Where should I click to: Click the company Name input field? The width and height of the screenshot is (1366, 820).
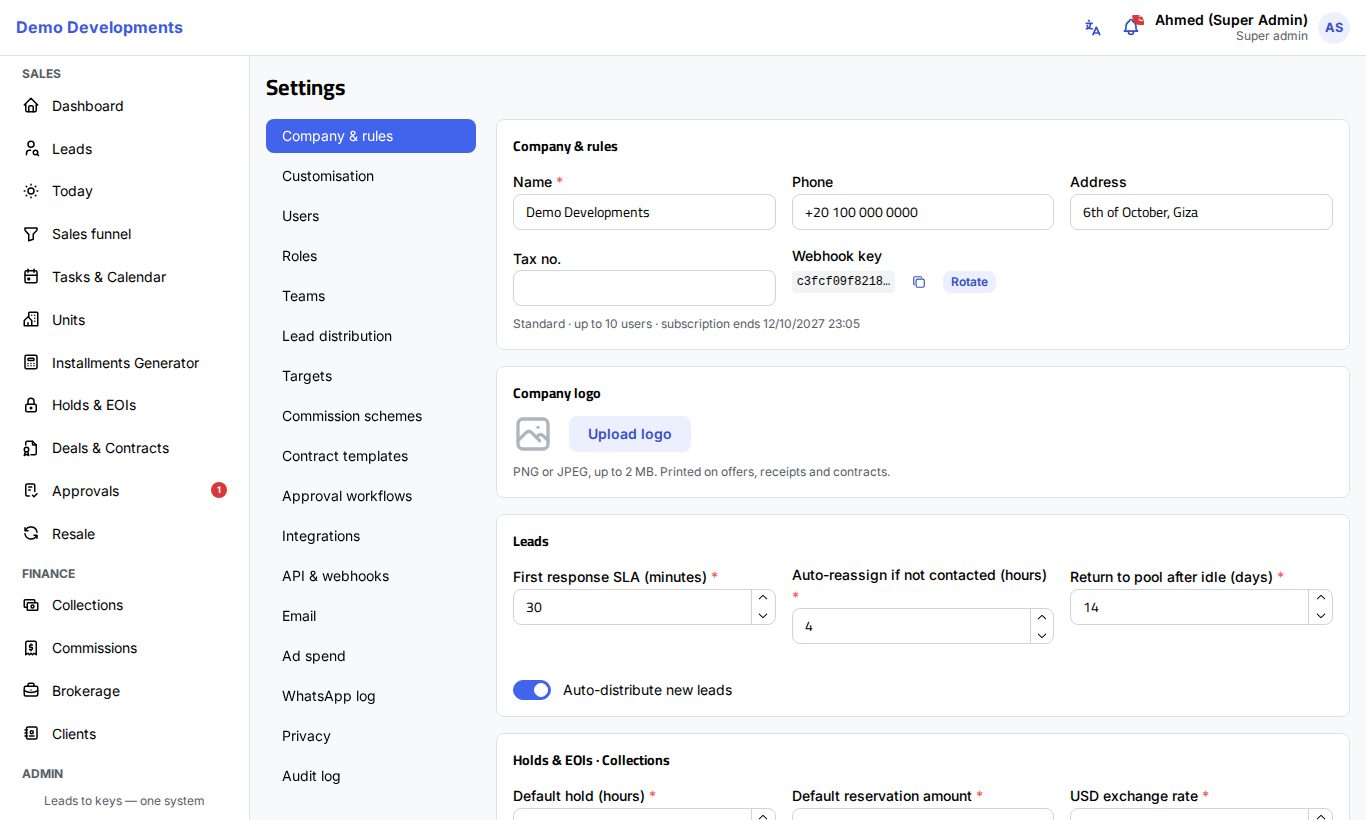[644, 212]
